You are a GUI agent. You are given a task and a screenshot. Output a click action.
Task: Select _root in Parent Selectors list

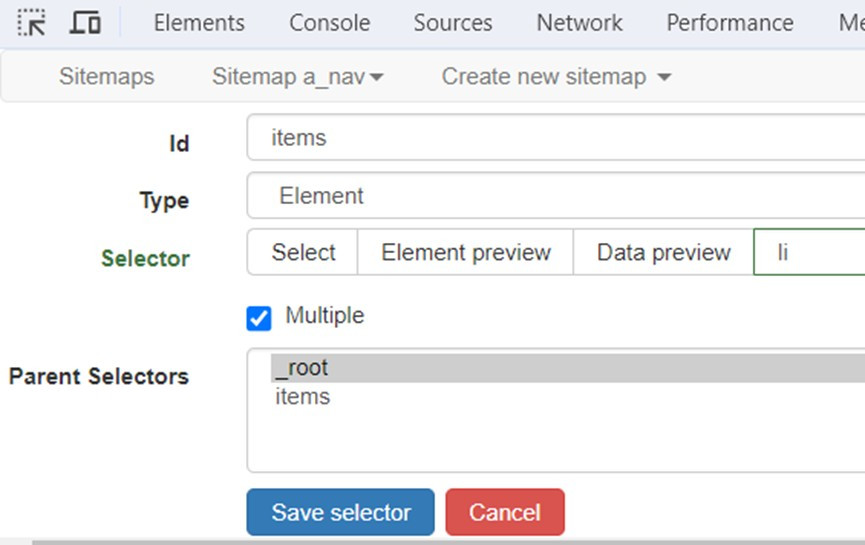[x=302, y=368]
